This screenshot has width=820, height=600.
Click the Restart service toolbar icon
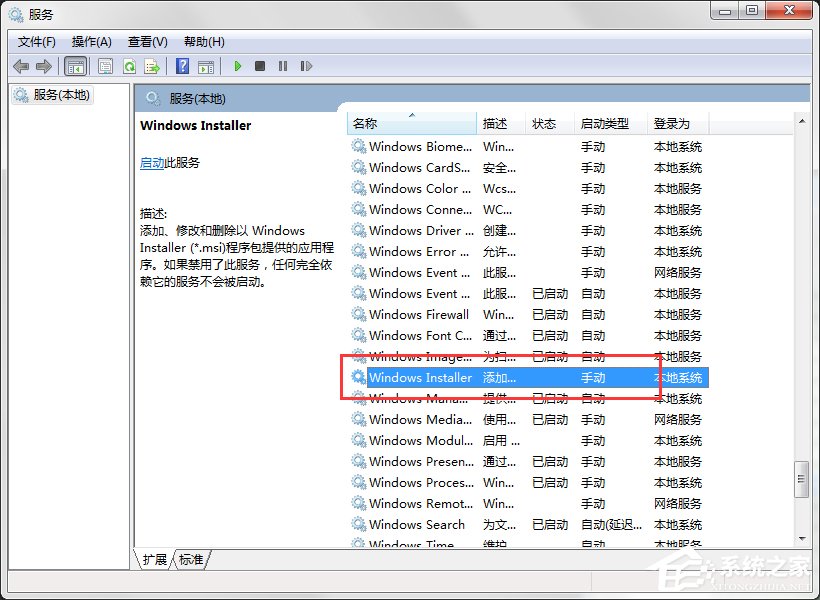tap(307, 66)
